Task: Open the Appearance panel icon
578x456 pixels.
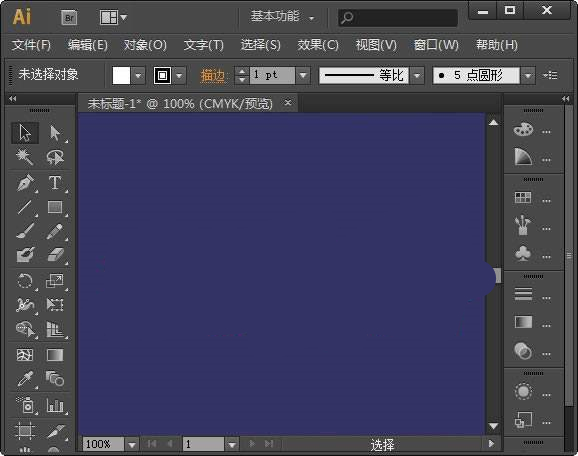Action: (523, 391)
